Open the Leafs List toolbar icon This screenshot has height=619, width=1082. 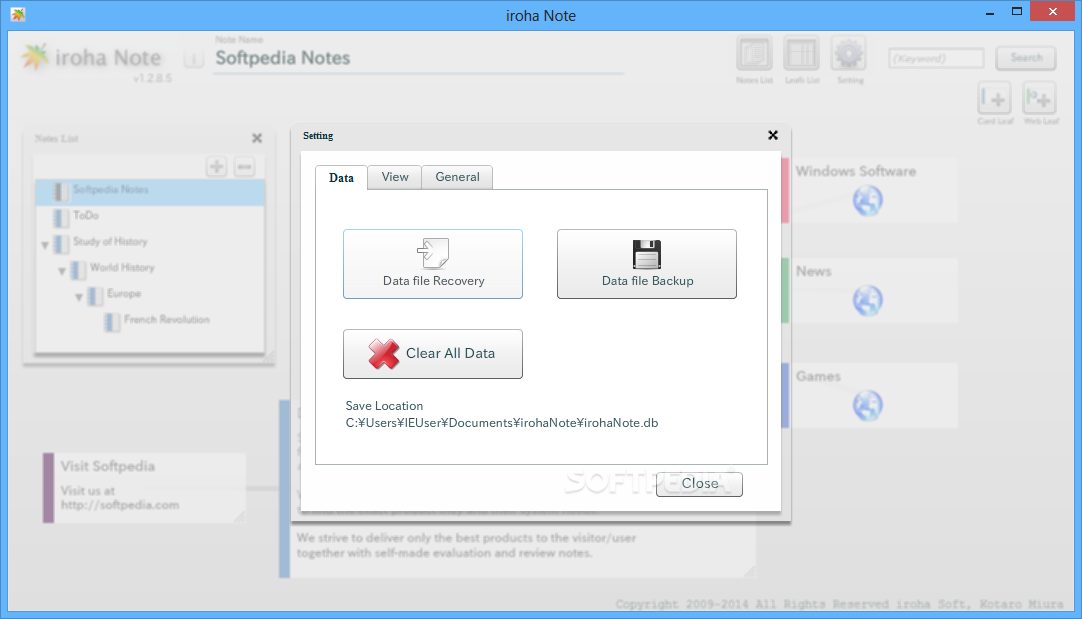click(x=801, y=54)
